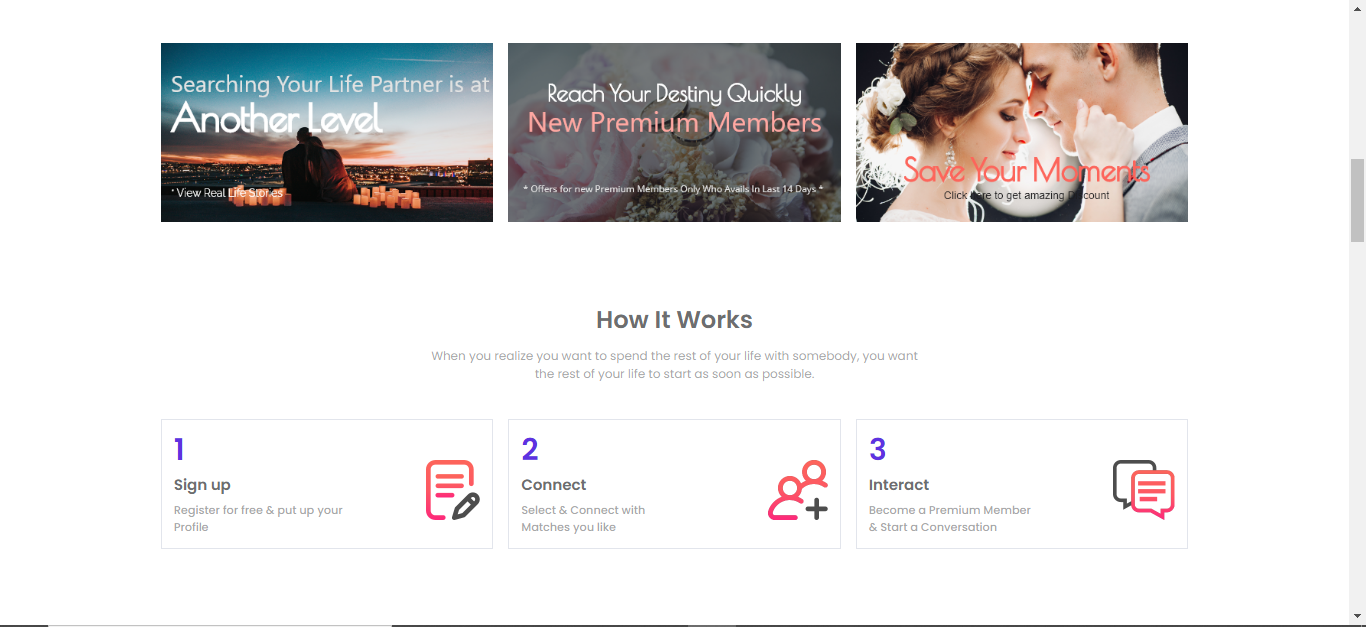Click the vertical scrollbar thumb
The height and width of the screenshot is (627, 1366).
[1357, 200]
